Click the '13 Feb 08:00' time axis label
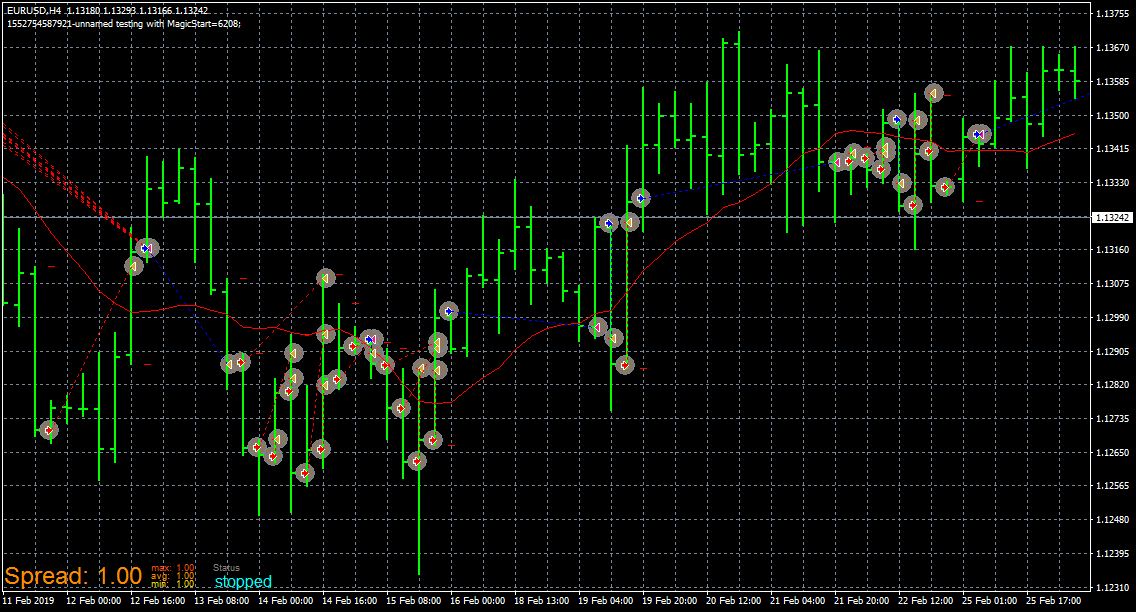This screenshot has height=612, width=1136. [222, 600]
